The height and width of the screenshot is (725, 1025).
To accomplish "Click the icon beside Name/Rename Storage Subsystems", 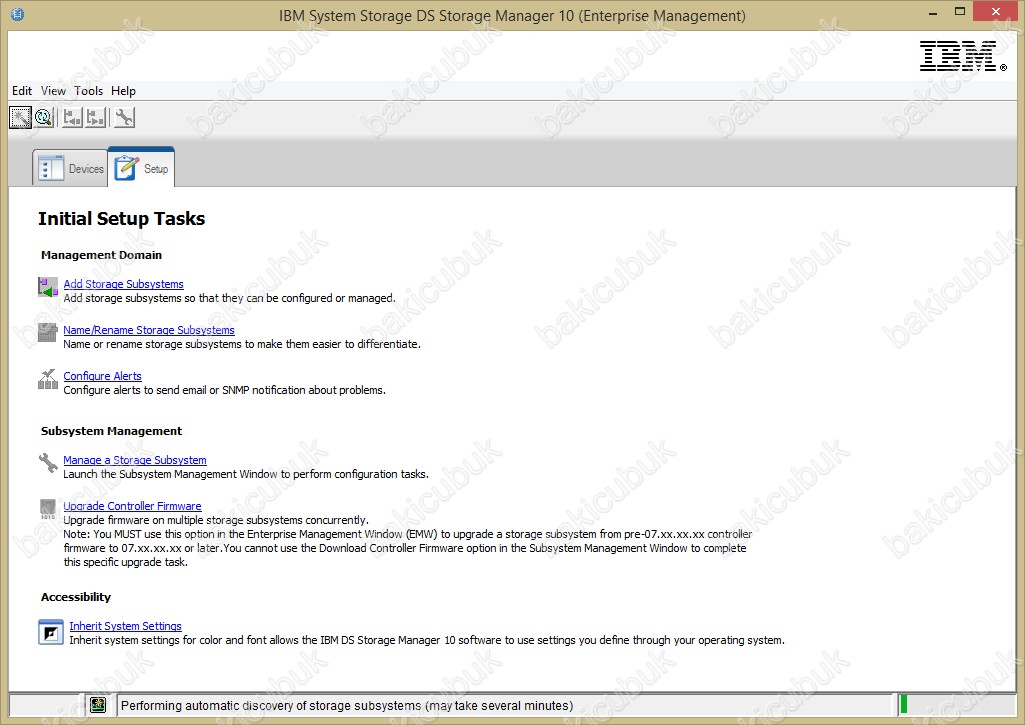I will tap(48, 332).
